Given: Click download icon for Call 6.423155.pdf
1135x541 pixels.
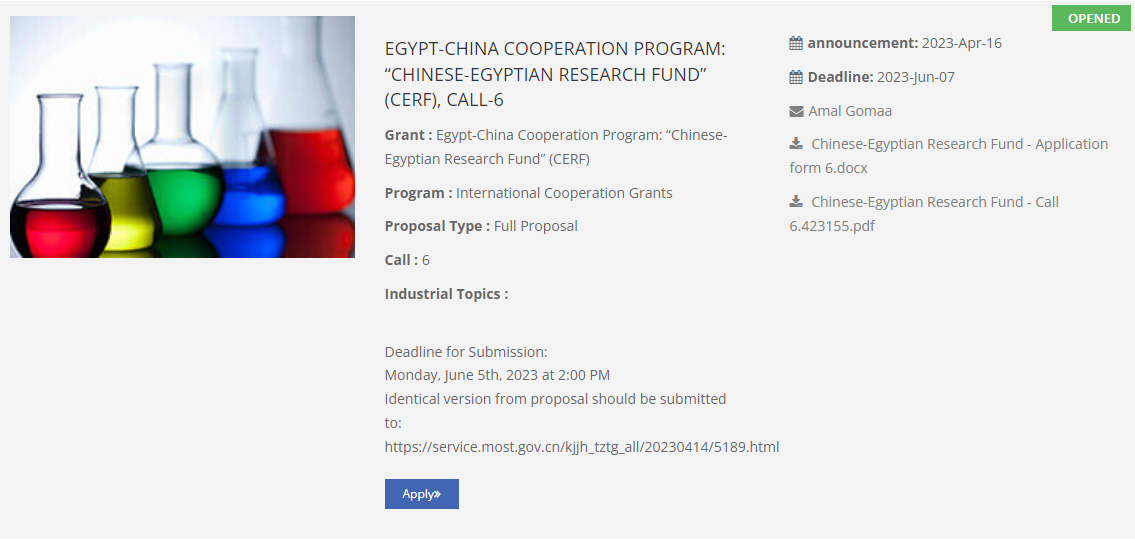Looking at the screenshot, I should 796,202.
